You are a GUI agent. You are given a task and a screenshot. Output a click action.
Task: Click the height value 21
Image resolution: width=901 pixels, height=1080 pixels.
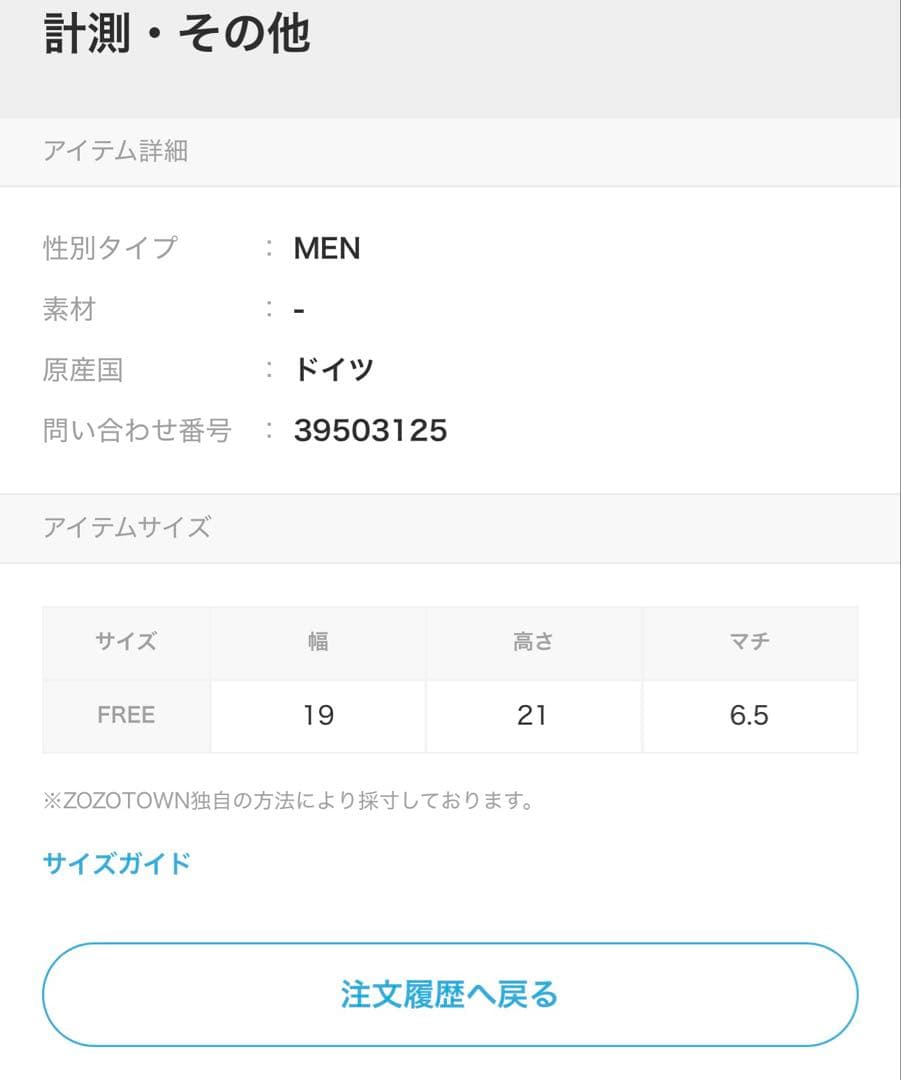click(x=533, y=715)
